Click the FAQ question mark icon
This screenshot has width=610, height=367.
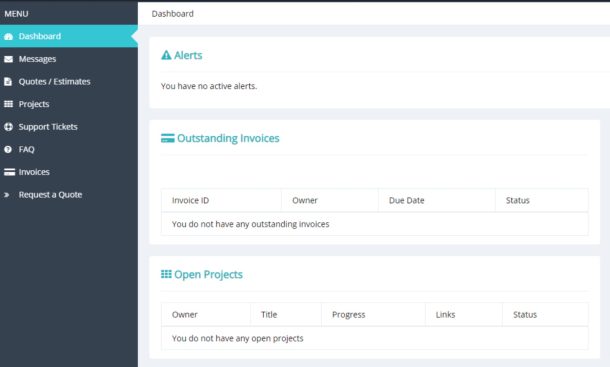(8, 149)
